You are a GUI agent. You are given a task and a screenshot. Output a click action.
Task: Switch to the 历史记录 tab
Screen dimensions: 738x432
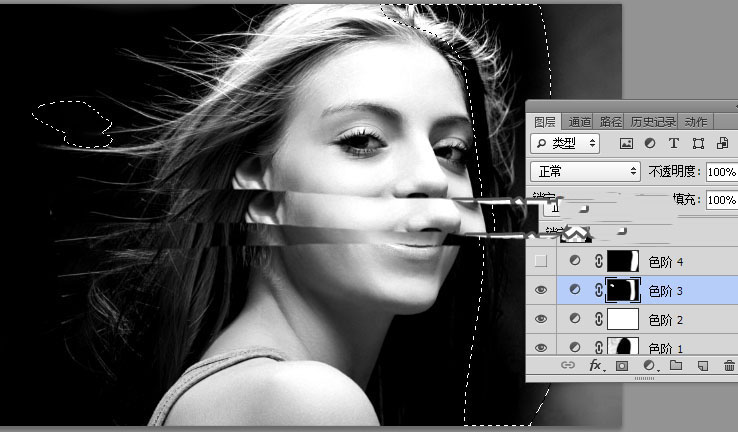coord(630,121)
